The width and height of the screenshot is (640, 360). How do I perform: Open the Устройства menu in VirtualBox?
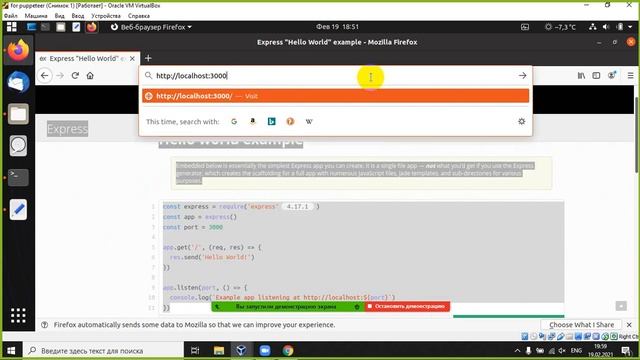pyautogui.click(x=106, y=16)
